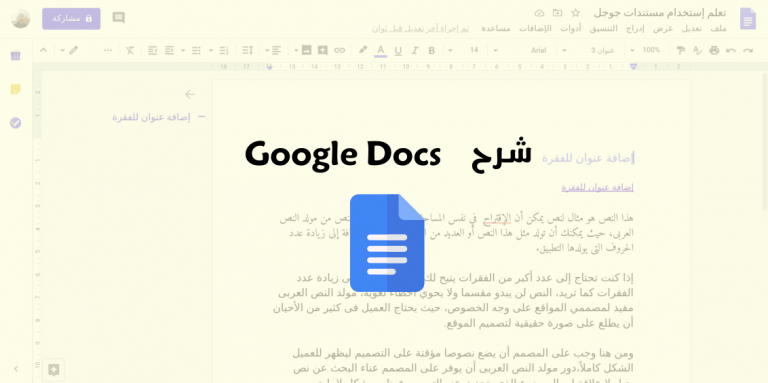Click the document title تعلم إستخدام مستندات جوجل
768x383 pixels.
coord(660,13)
